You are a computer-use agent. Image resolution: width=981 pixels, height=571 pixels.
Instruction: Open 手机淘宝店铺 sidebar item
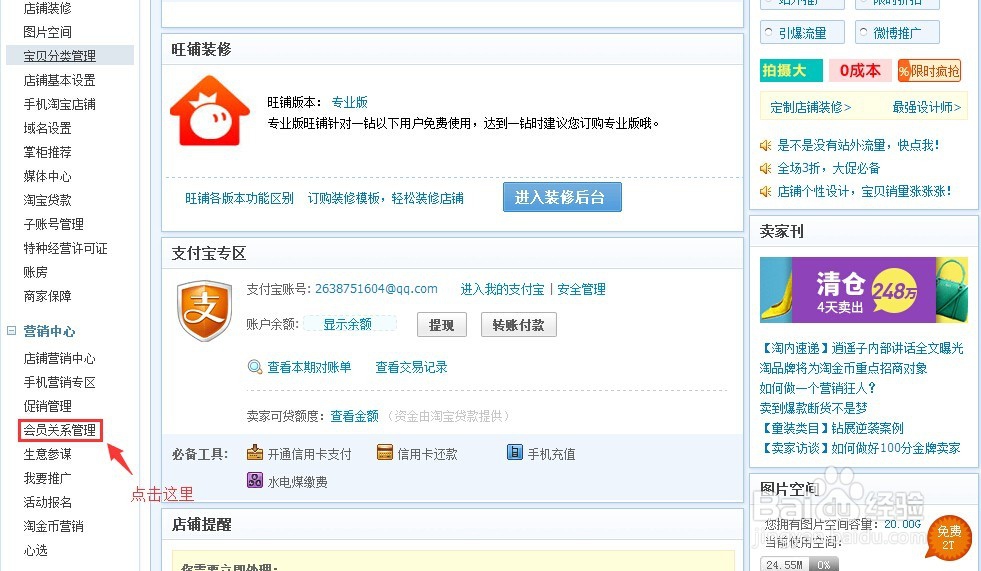coord(59,104)
